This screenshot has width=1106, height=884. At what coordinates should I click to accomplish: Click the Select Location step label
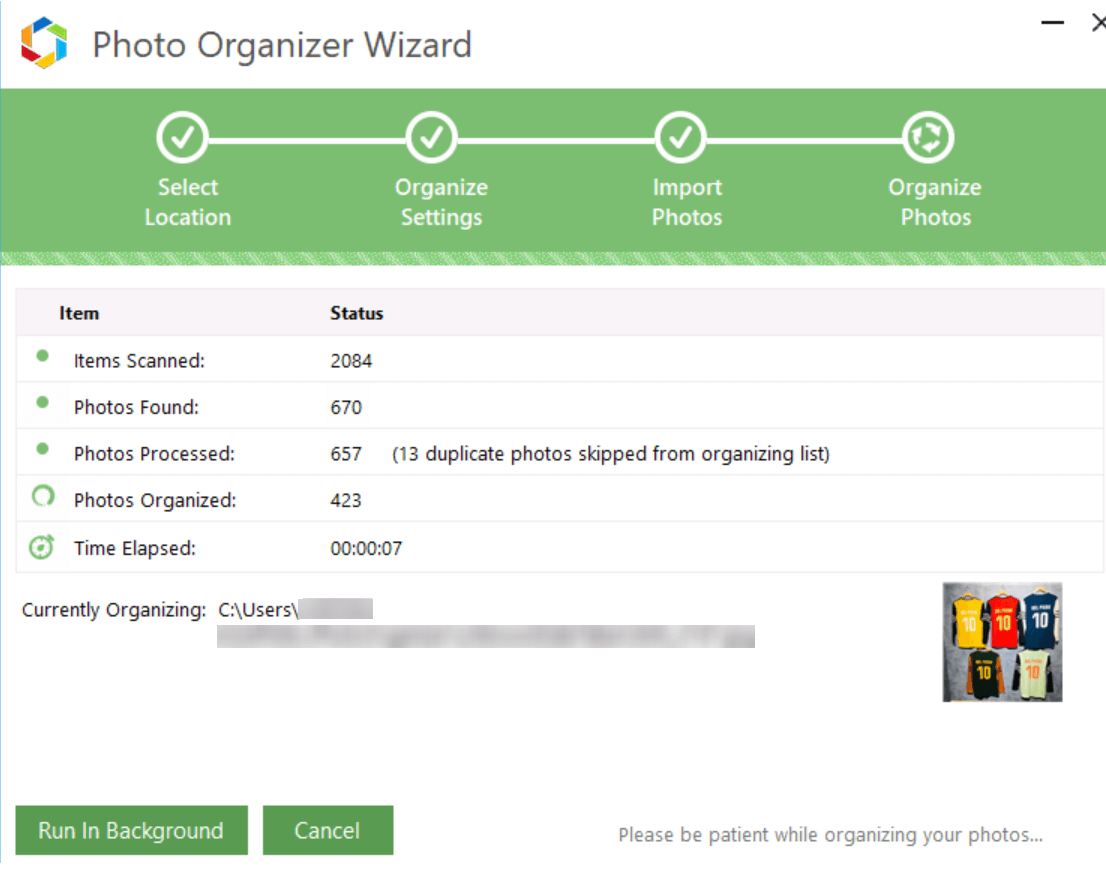click(x=186, y=201)
